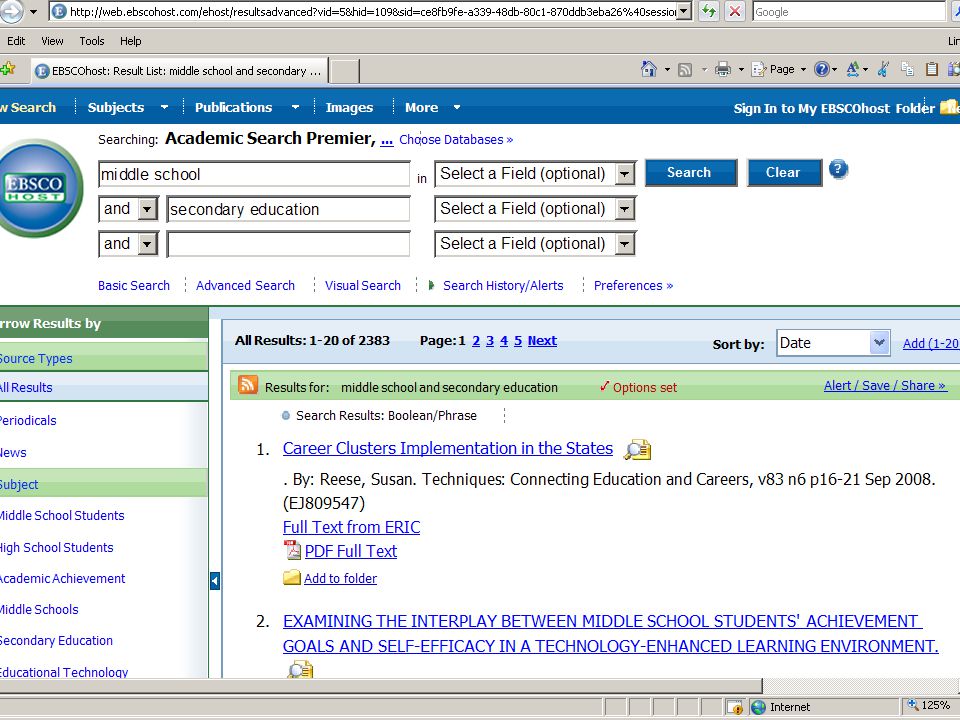Click the blue Search button
Screen dimensions: 960x720
[x=690, y=173]
